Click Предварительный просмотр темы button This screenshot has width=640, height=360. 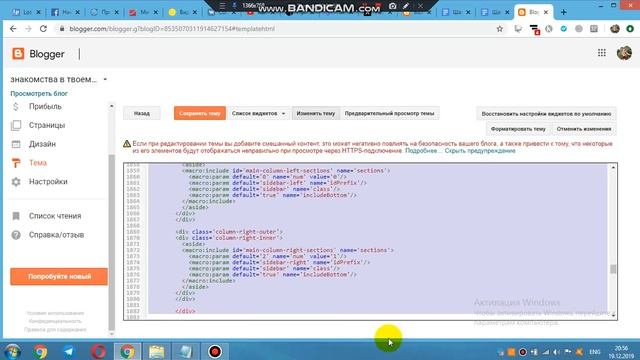pyautogui.click(x=389, y=113)
